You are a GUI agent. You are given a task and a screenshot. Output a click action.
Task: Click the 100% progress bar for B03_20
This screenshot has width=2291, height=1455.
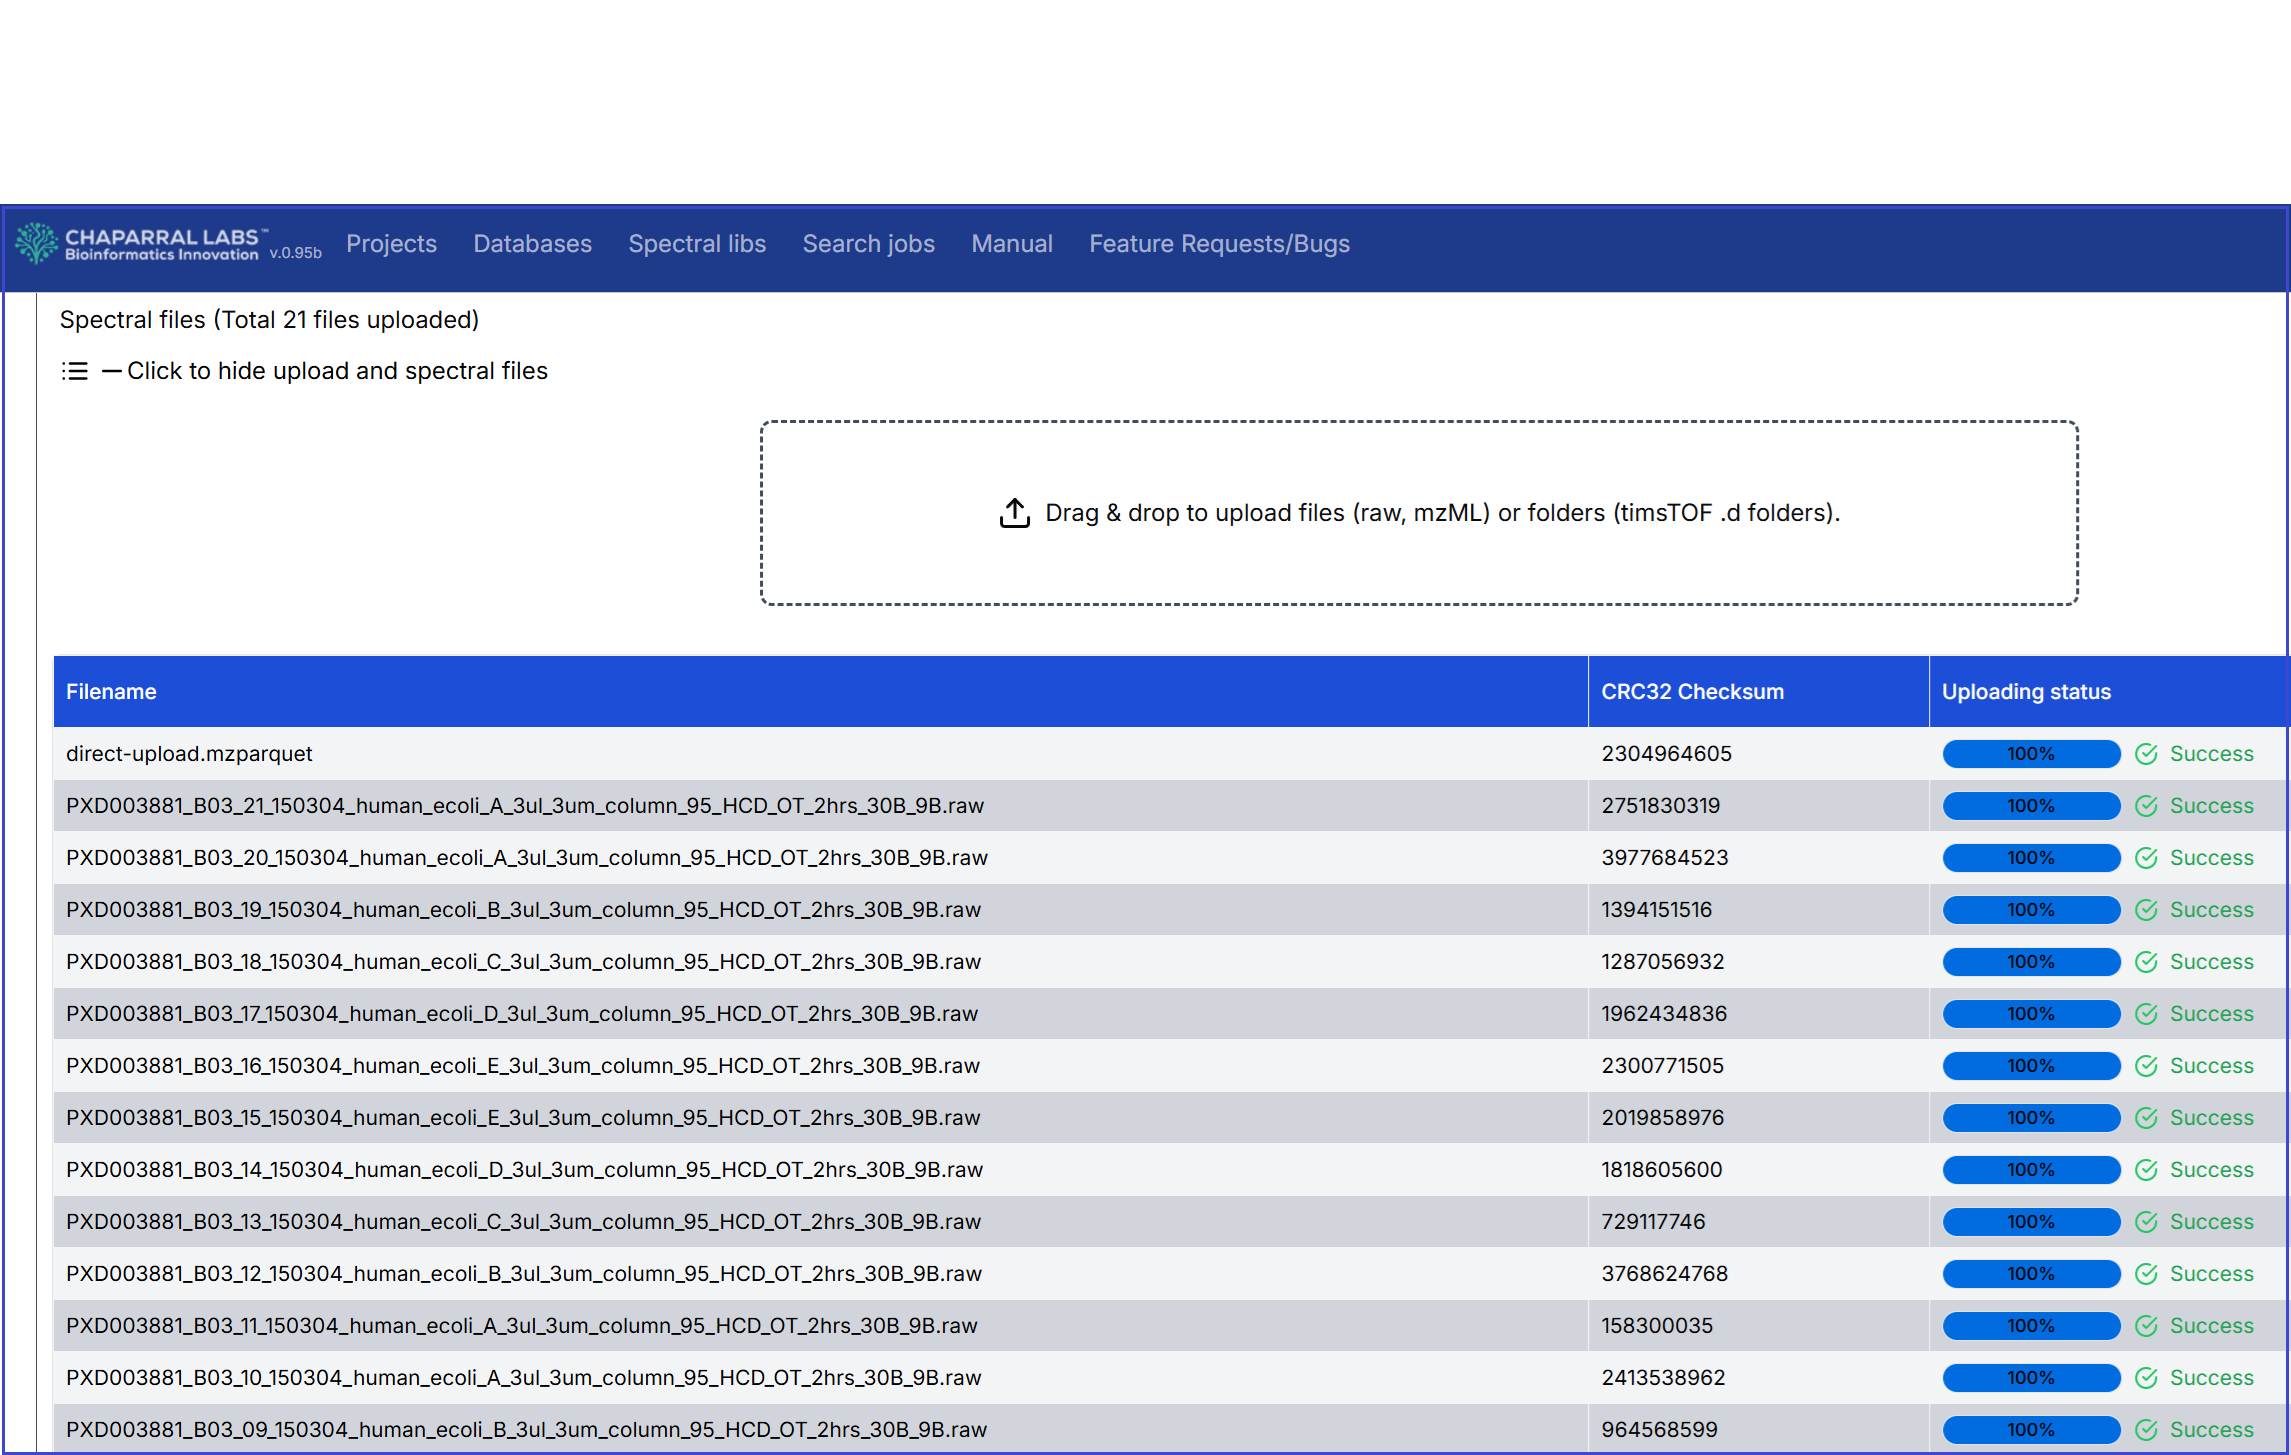pos(2030,858)
